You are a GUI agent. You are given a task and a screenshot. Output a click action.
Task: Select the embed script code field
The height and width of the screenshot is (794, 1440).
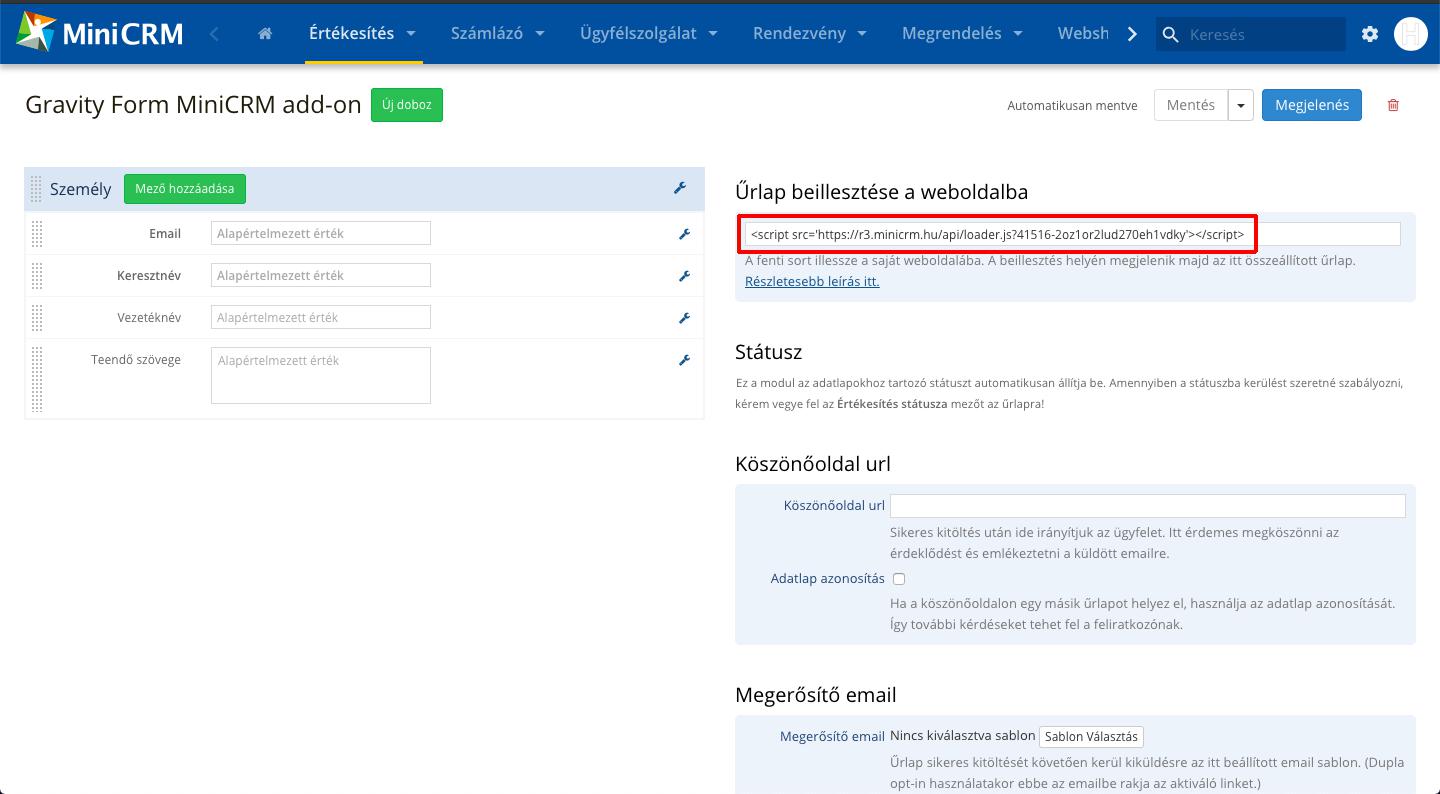(x=1073, y=234)
